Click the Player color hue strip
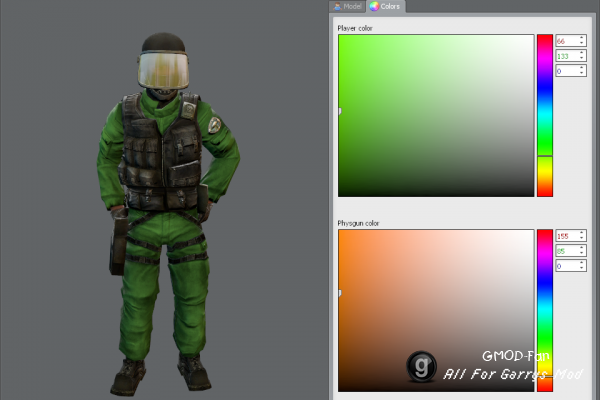This screenshot has height=400, width=600. pyautogui.click(x=545, y=116)
